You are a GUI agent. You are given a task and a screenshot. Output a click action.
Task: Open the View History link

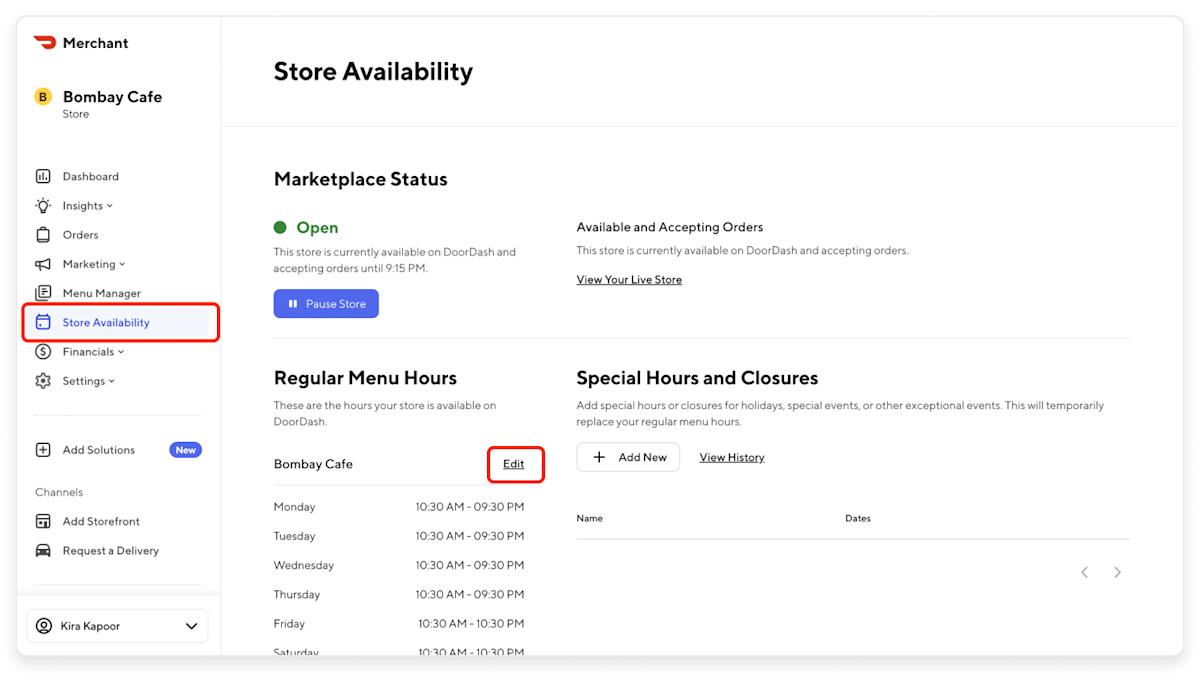(732, 457)
